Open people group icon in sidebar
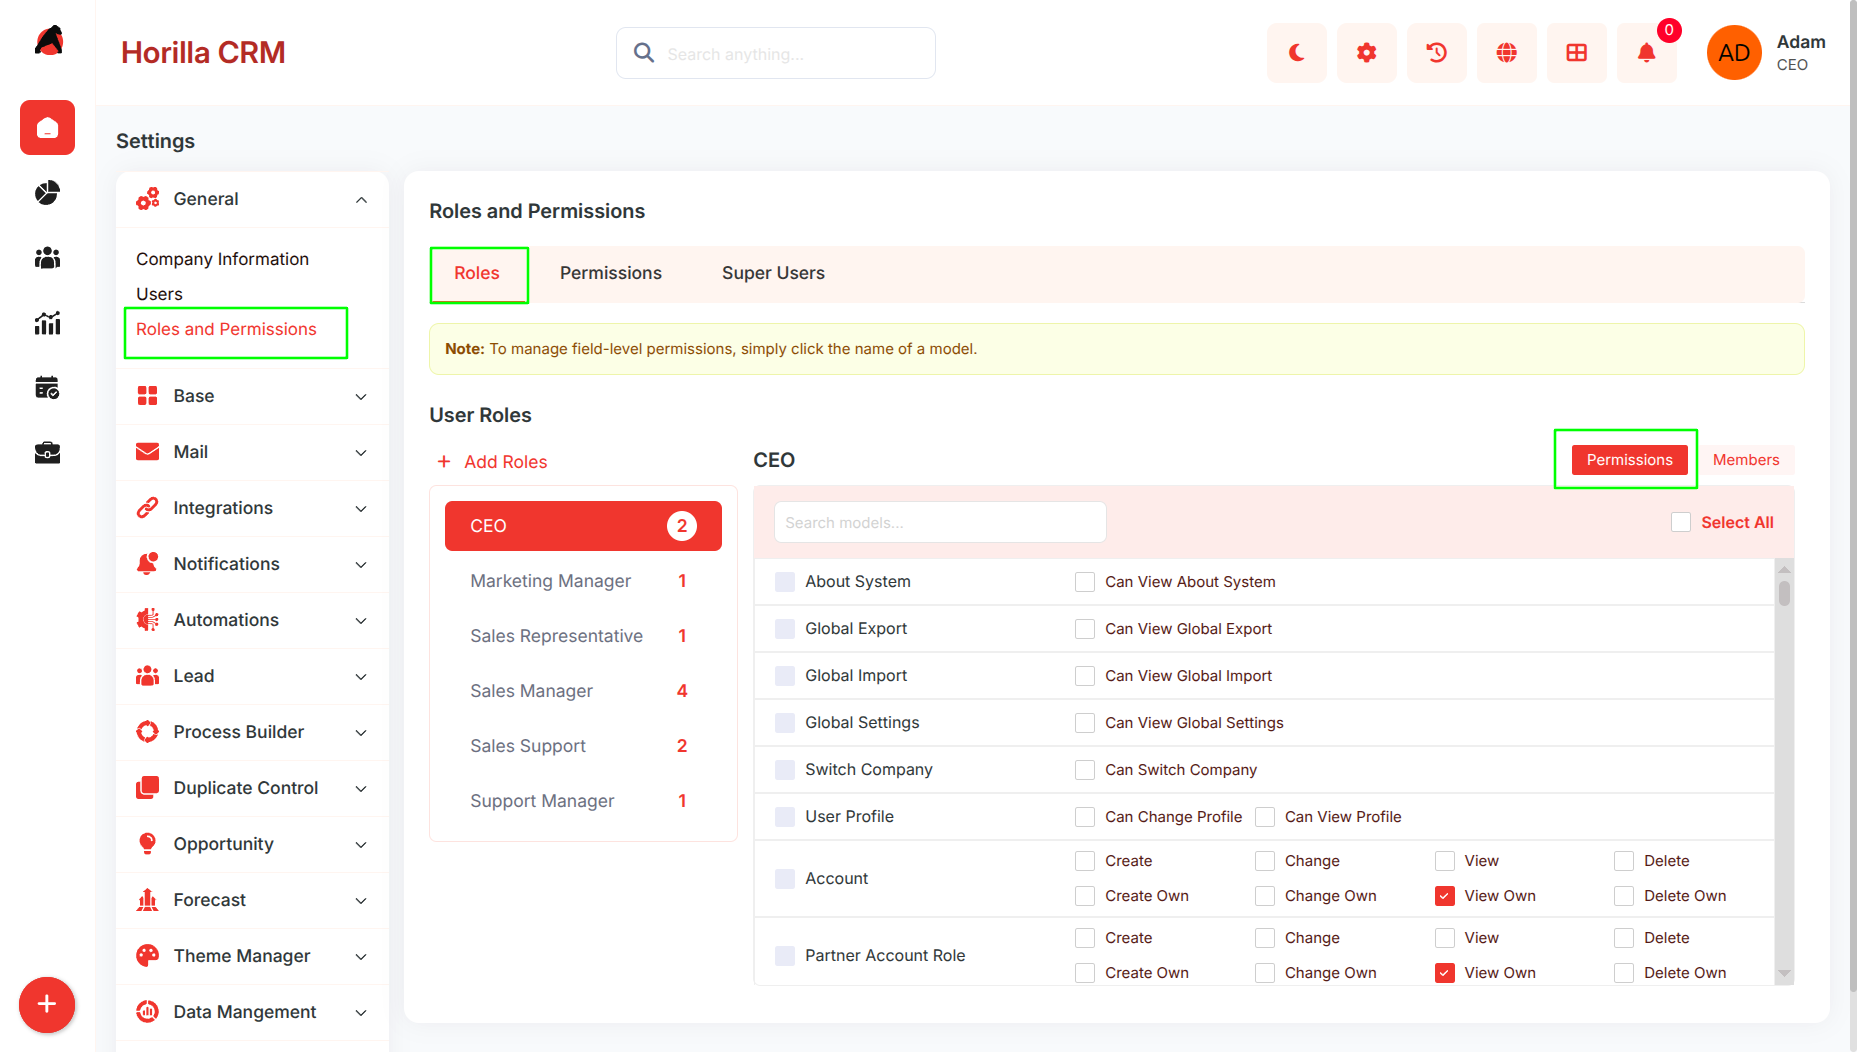 tap(47, 258)
